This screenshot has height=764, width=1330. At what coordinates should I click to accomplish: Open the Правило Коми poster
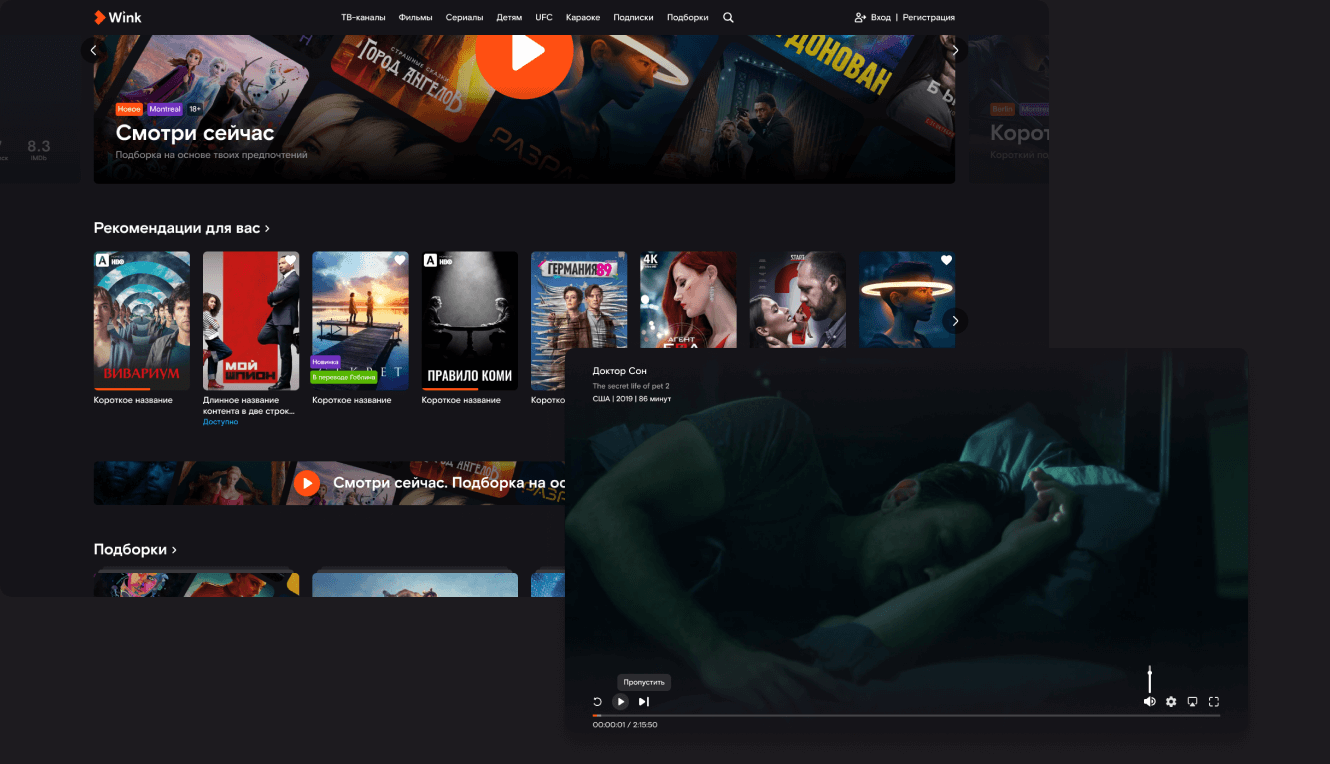point(470,320)
